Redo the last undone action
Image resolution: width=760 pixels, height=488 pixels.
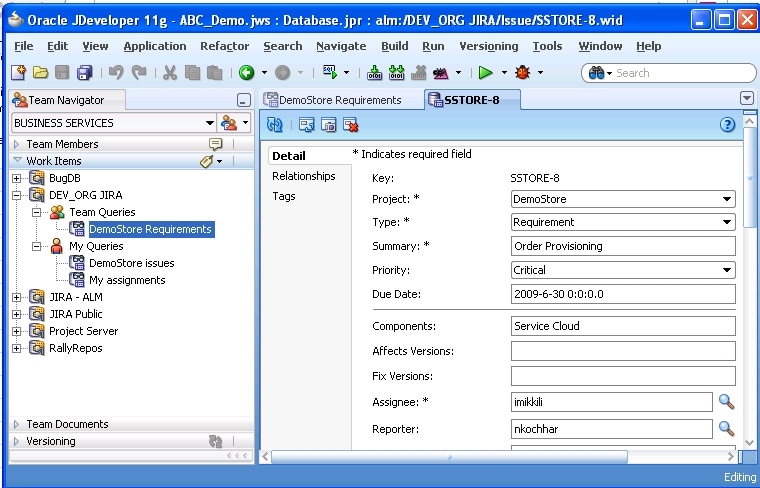[139, 73]
